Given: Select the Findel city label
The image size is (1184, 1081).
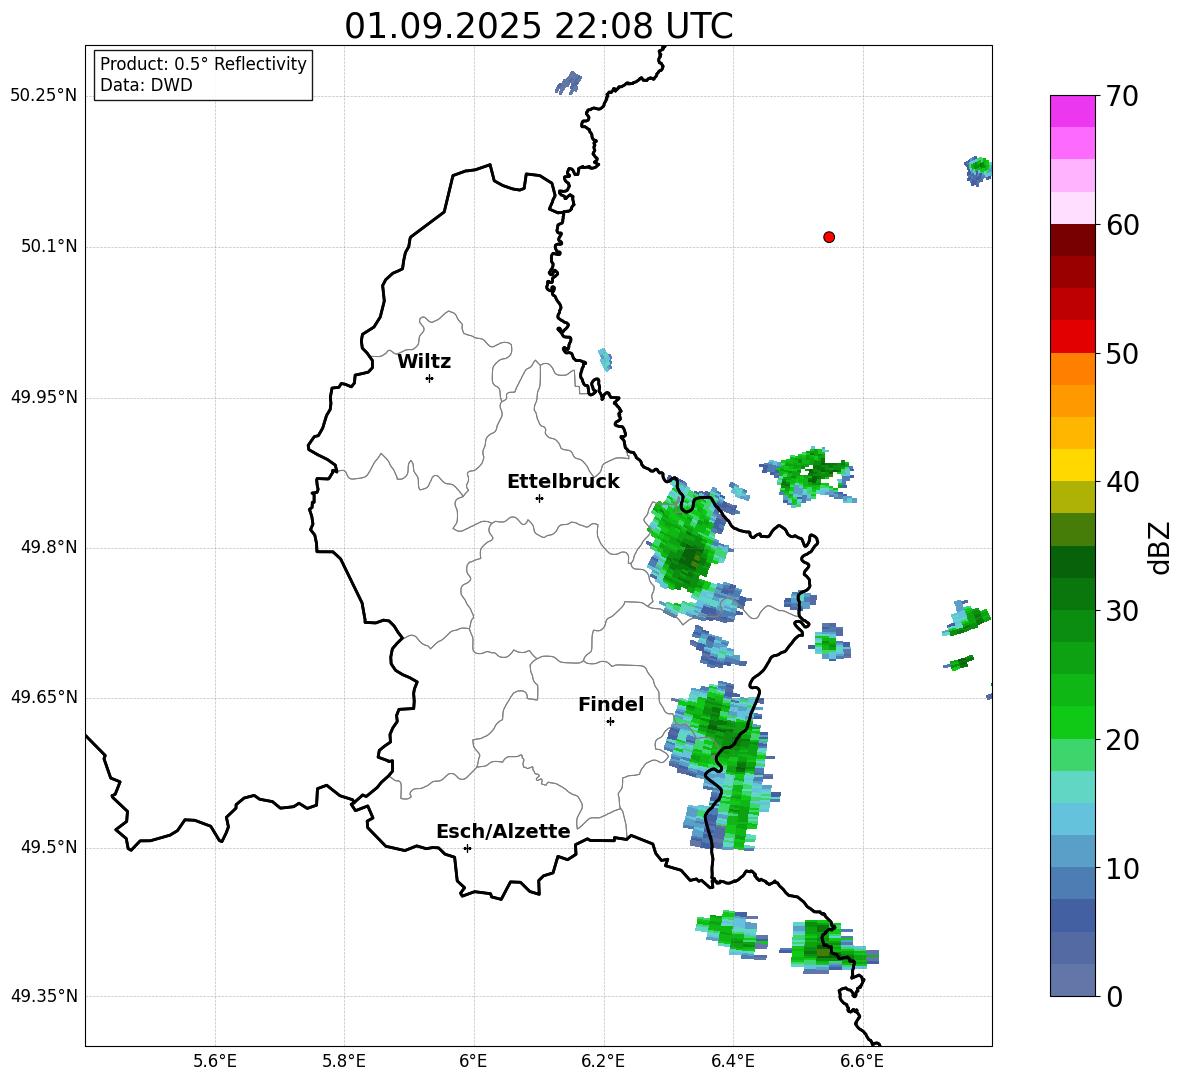Looking at the screenshot, I should click(x=611, y=704).
